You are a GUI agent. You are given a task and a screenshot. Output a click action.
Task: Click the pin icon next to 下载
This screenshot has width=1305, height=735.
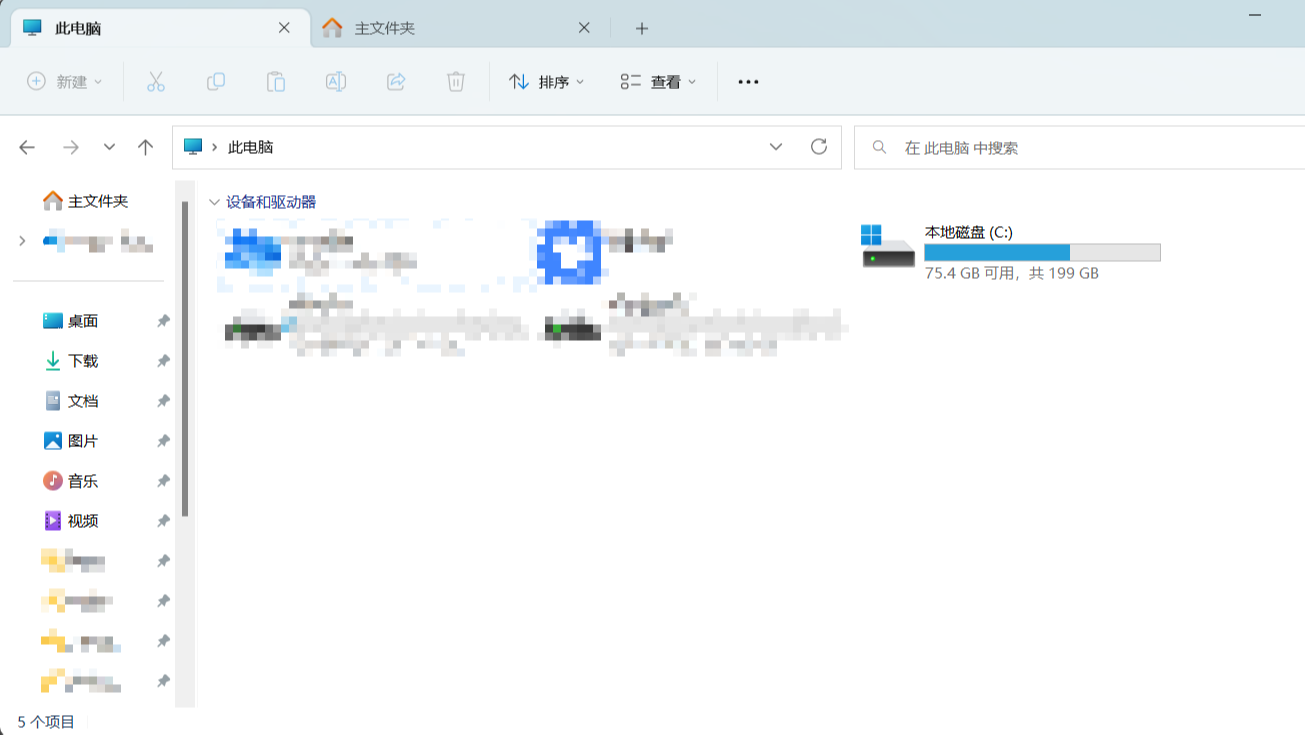coord(163,361)
